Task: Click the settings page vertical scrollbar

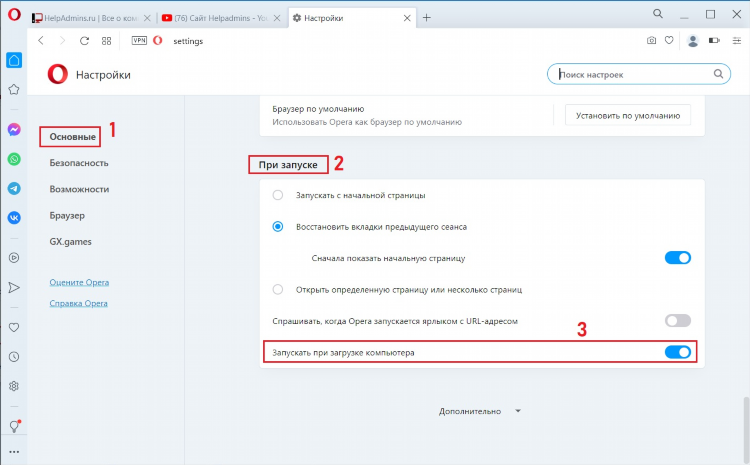Action: [x=746, y=431]
